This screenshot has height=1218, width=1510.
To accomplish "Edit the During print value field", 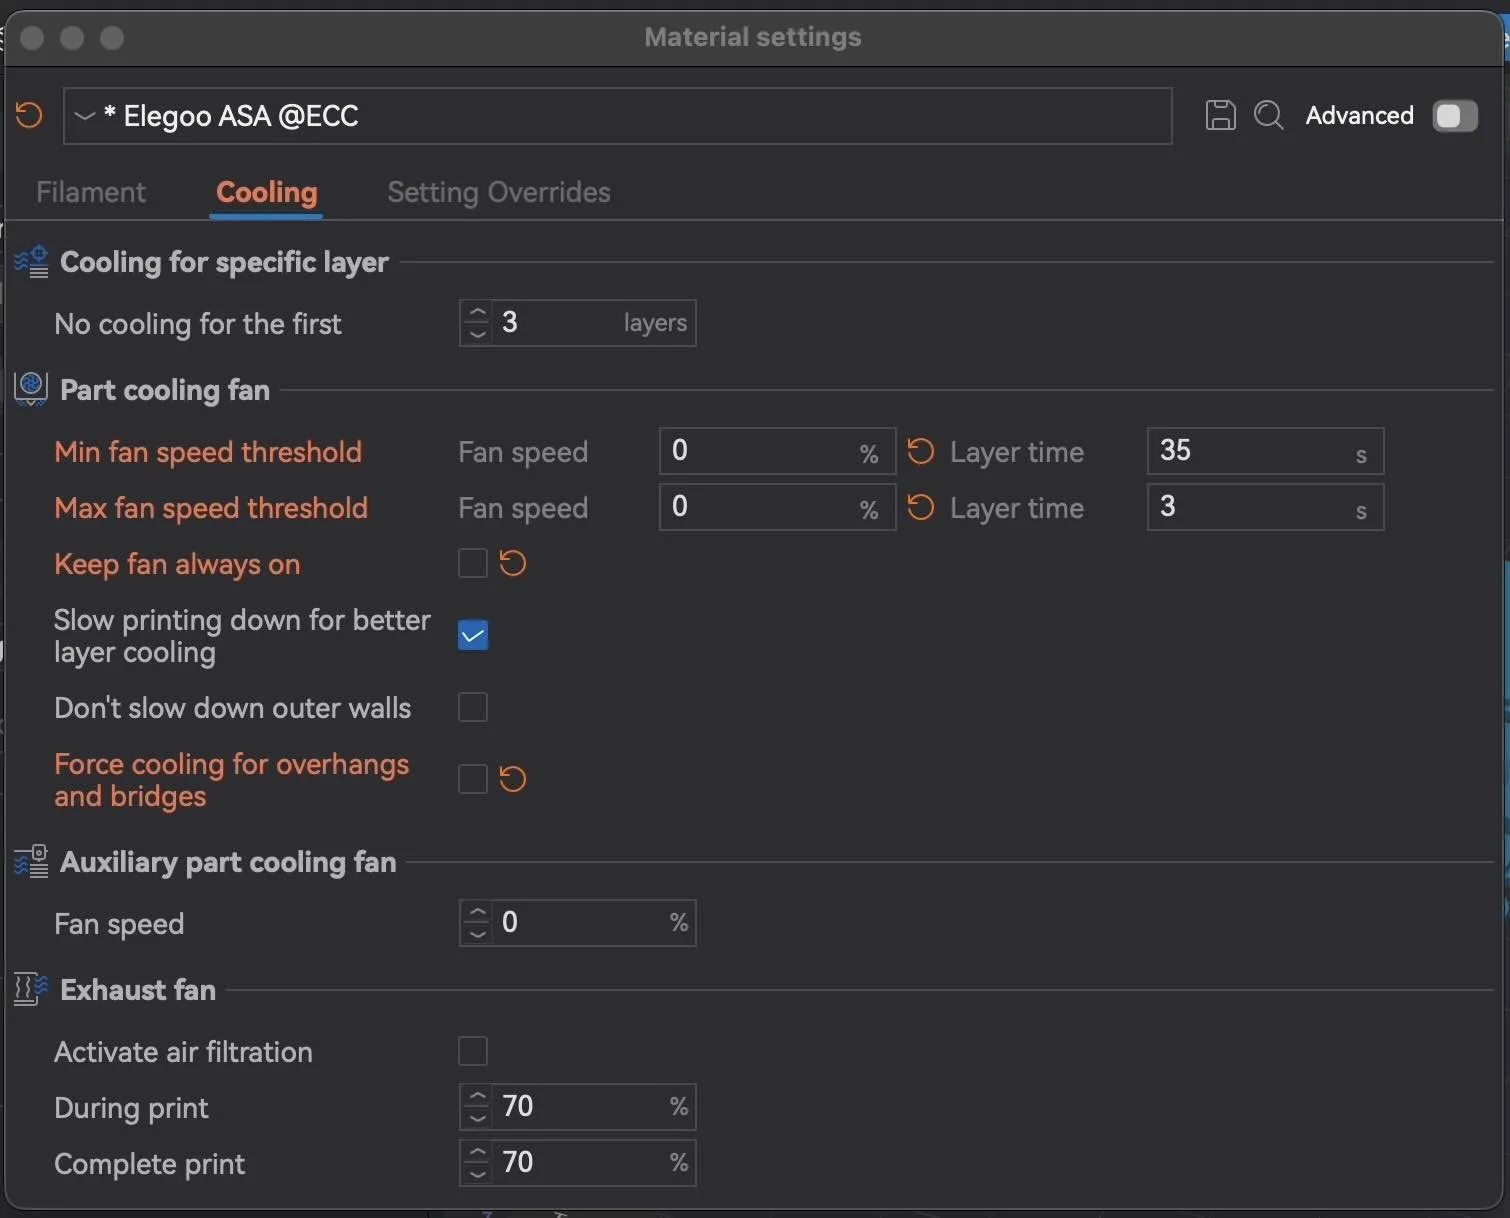I will (x=580, y=1107).
